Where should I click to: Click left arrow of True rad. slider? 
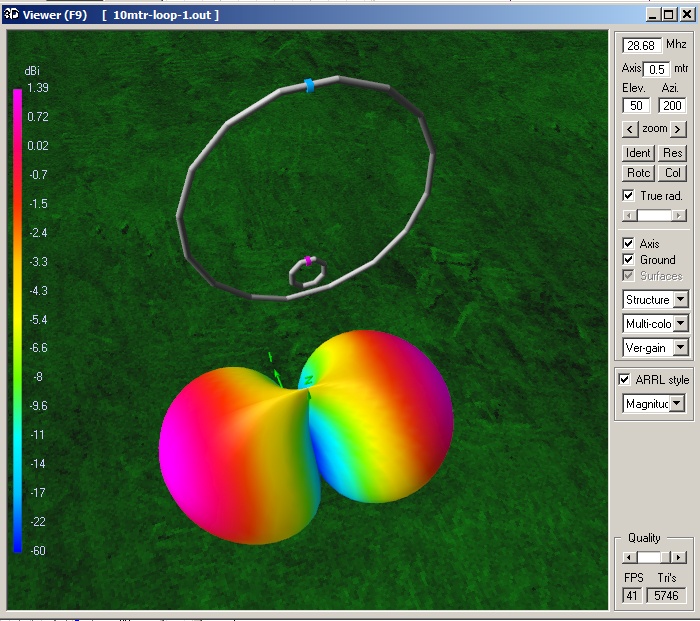[x=629, y=216]
